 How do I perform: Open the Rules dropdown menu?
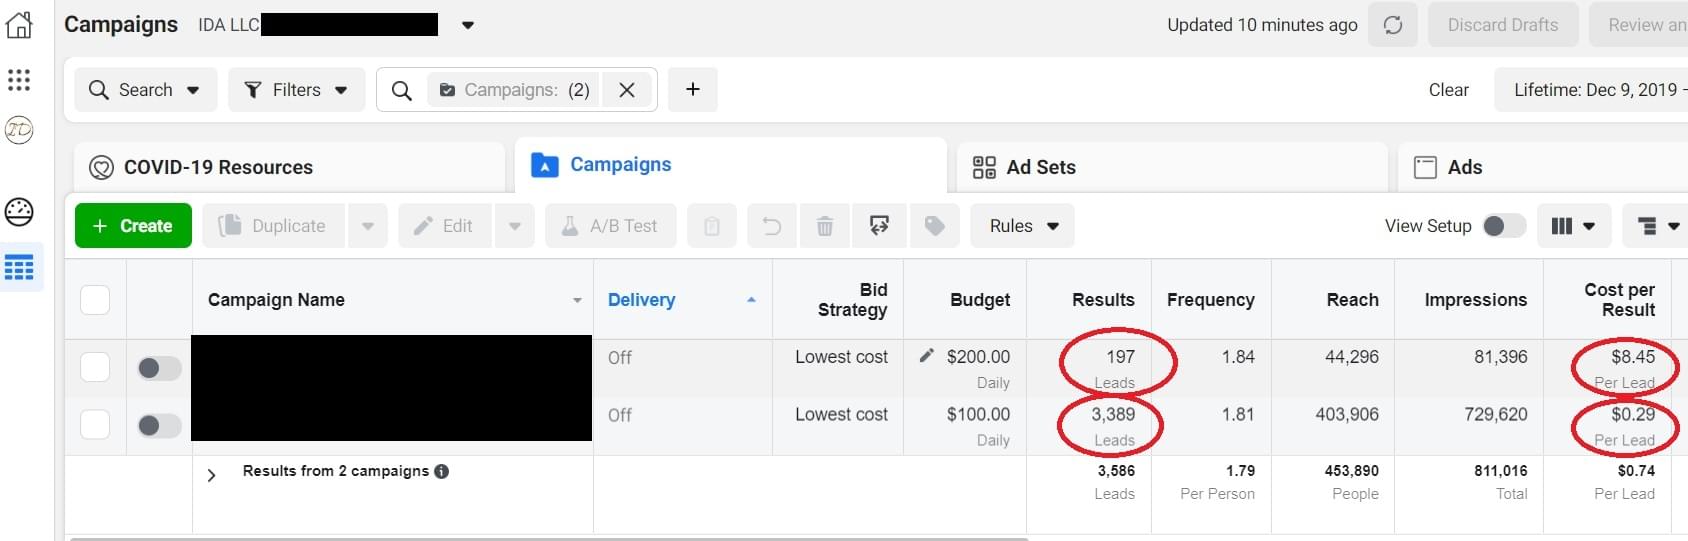pyautogui.click(x=1022, y=226)
